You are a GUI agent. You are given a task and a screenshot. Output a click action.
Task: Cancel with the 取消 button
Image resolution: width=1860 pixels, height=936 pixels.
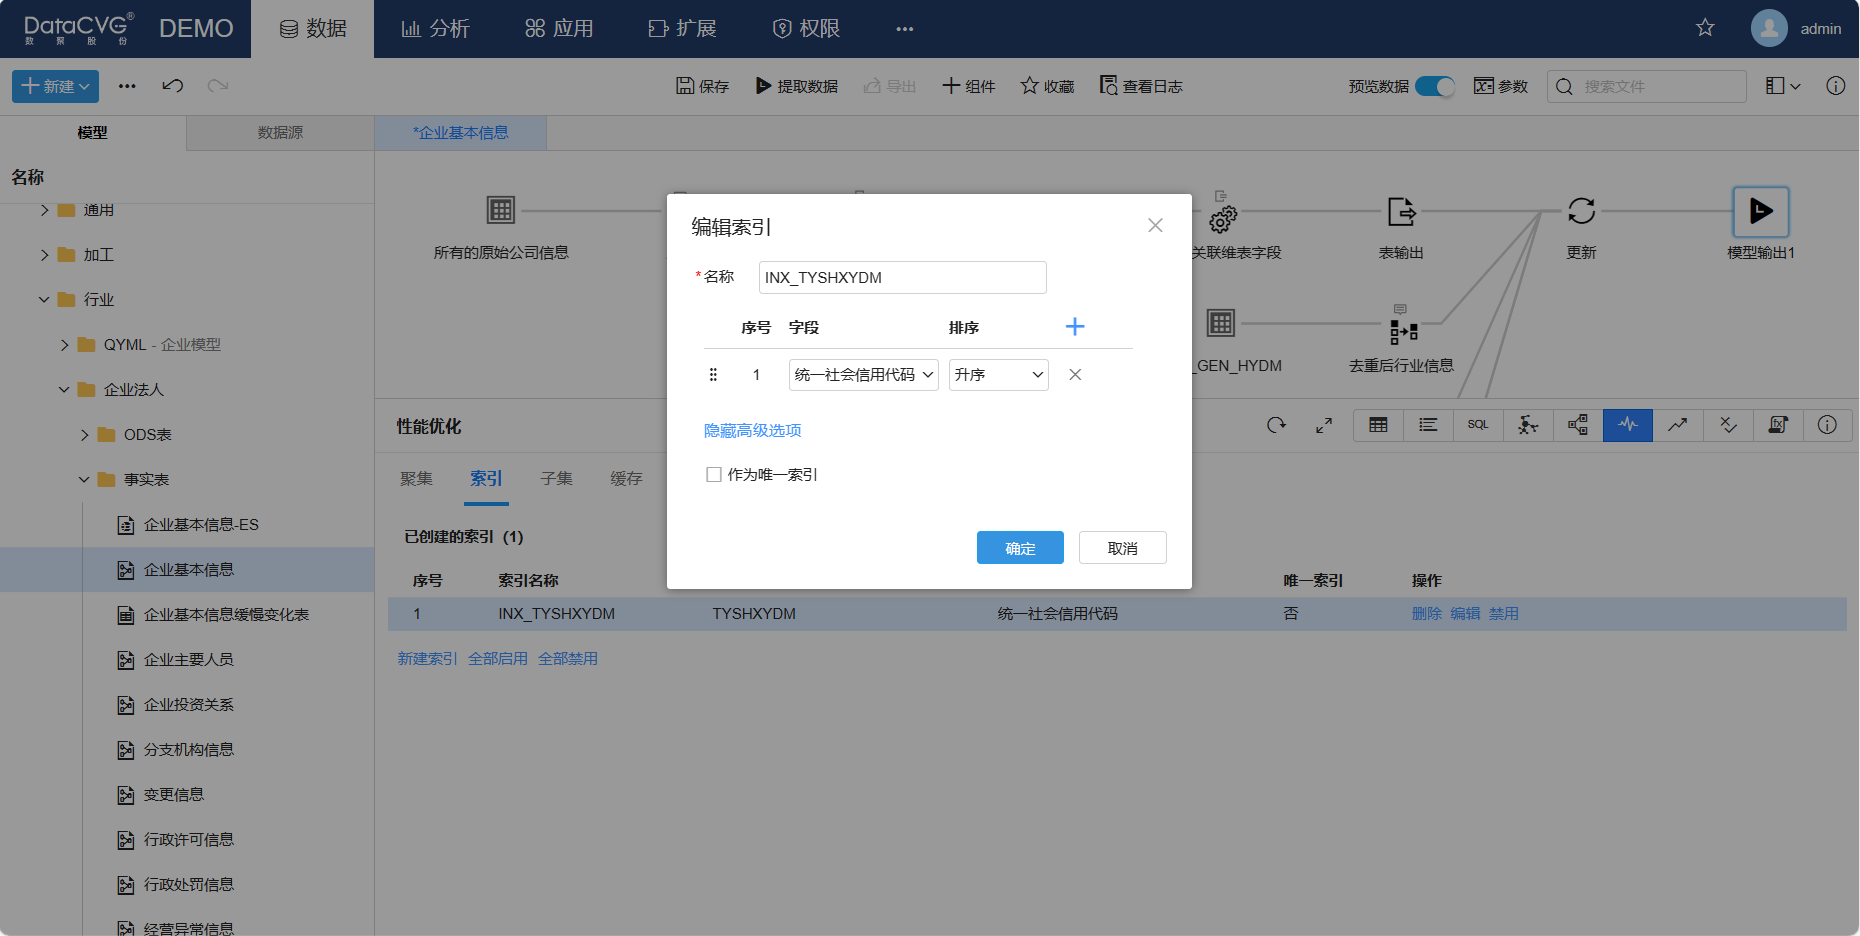click(x=1123, y=548)
